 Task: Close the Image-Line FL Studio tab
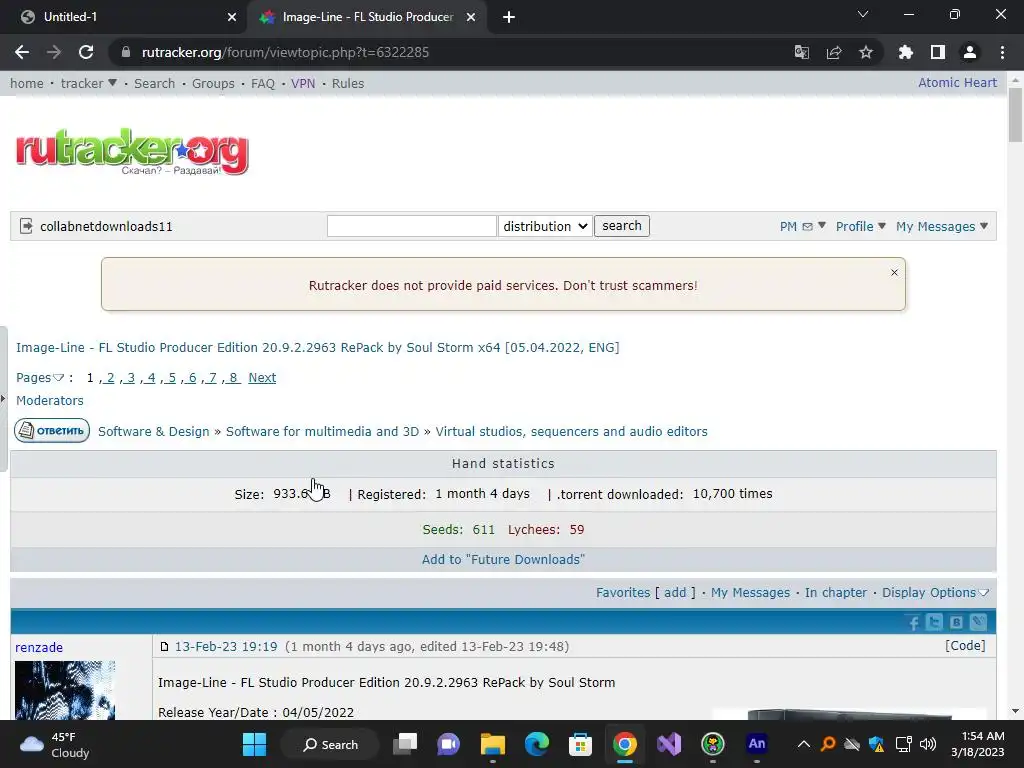(471, 17)
